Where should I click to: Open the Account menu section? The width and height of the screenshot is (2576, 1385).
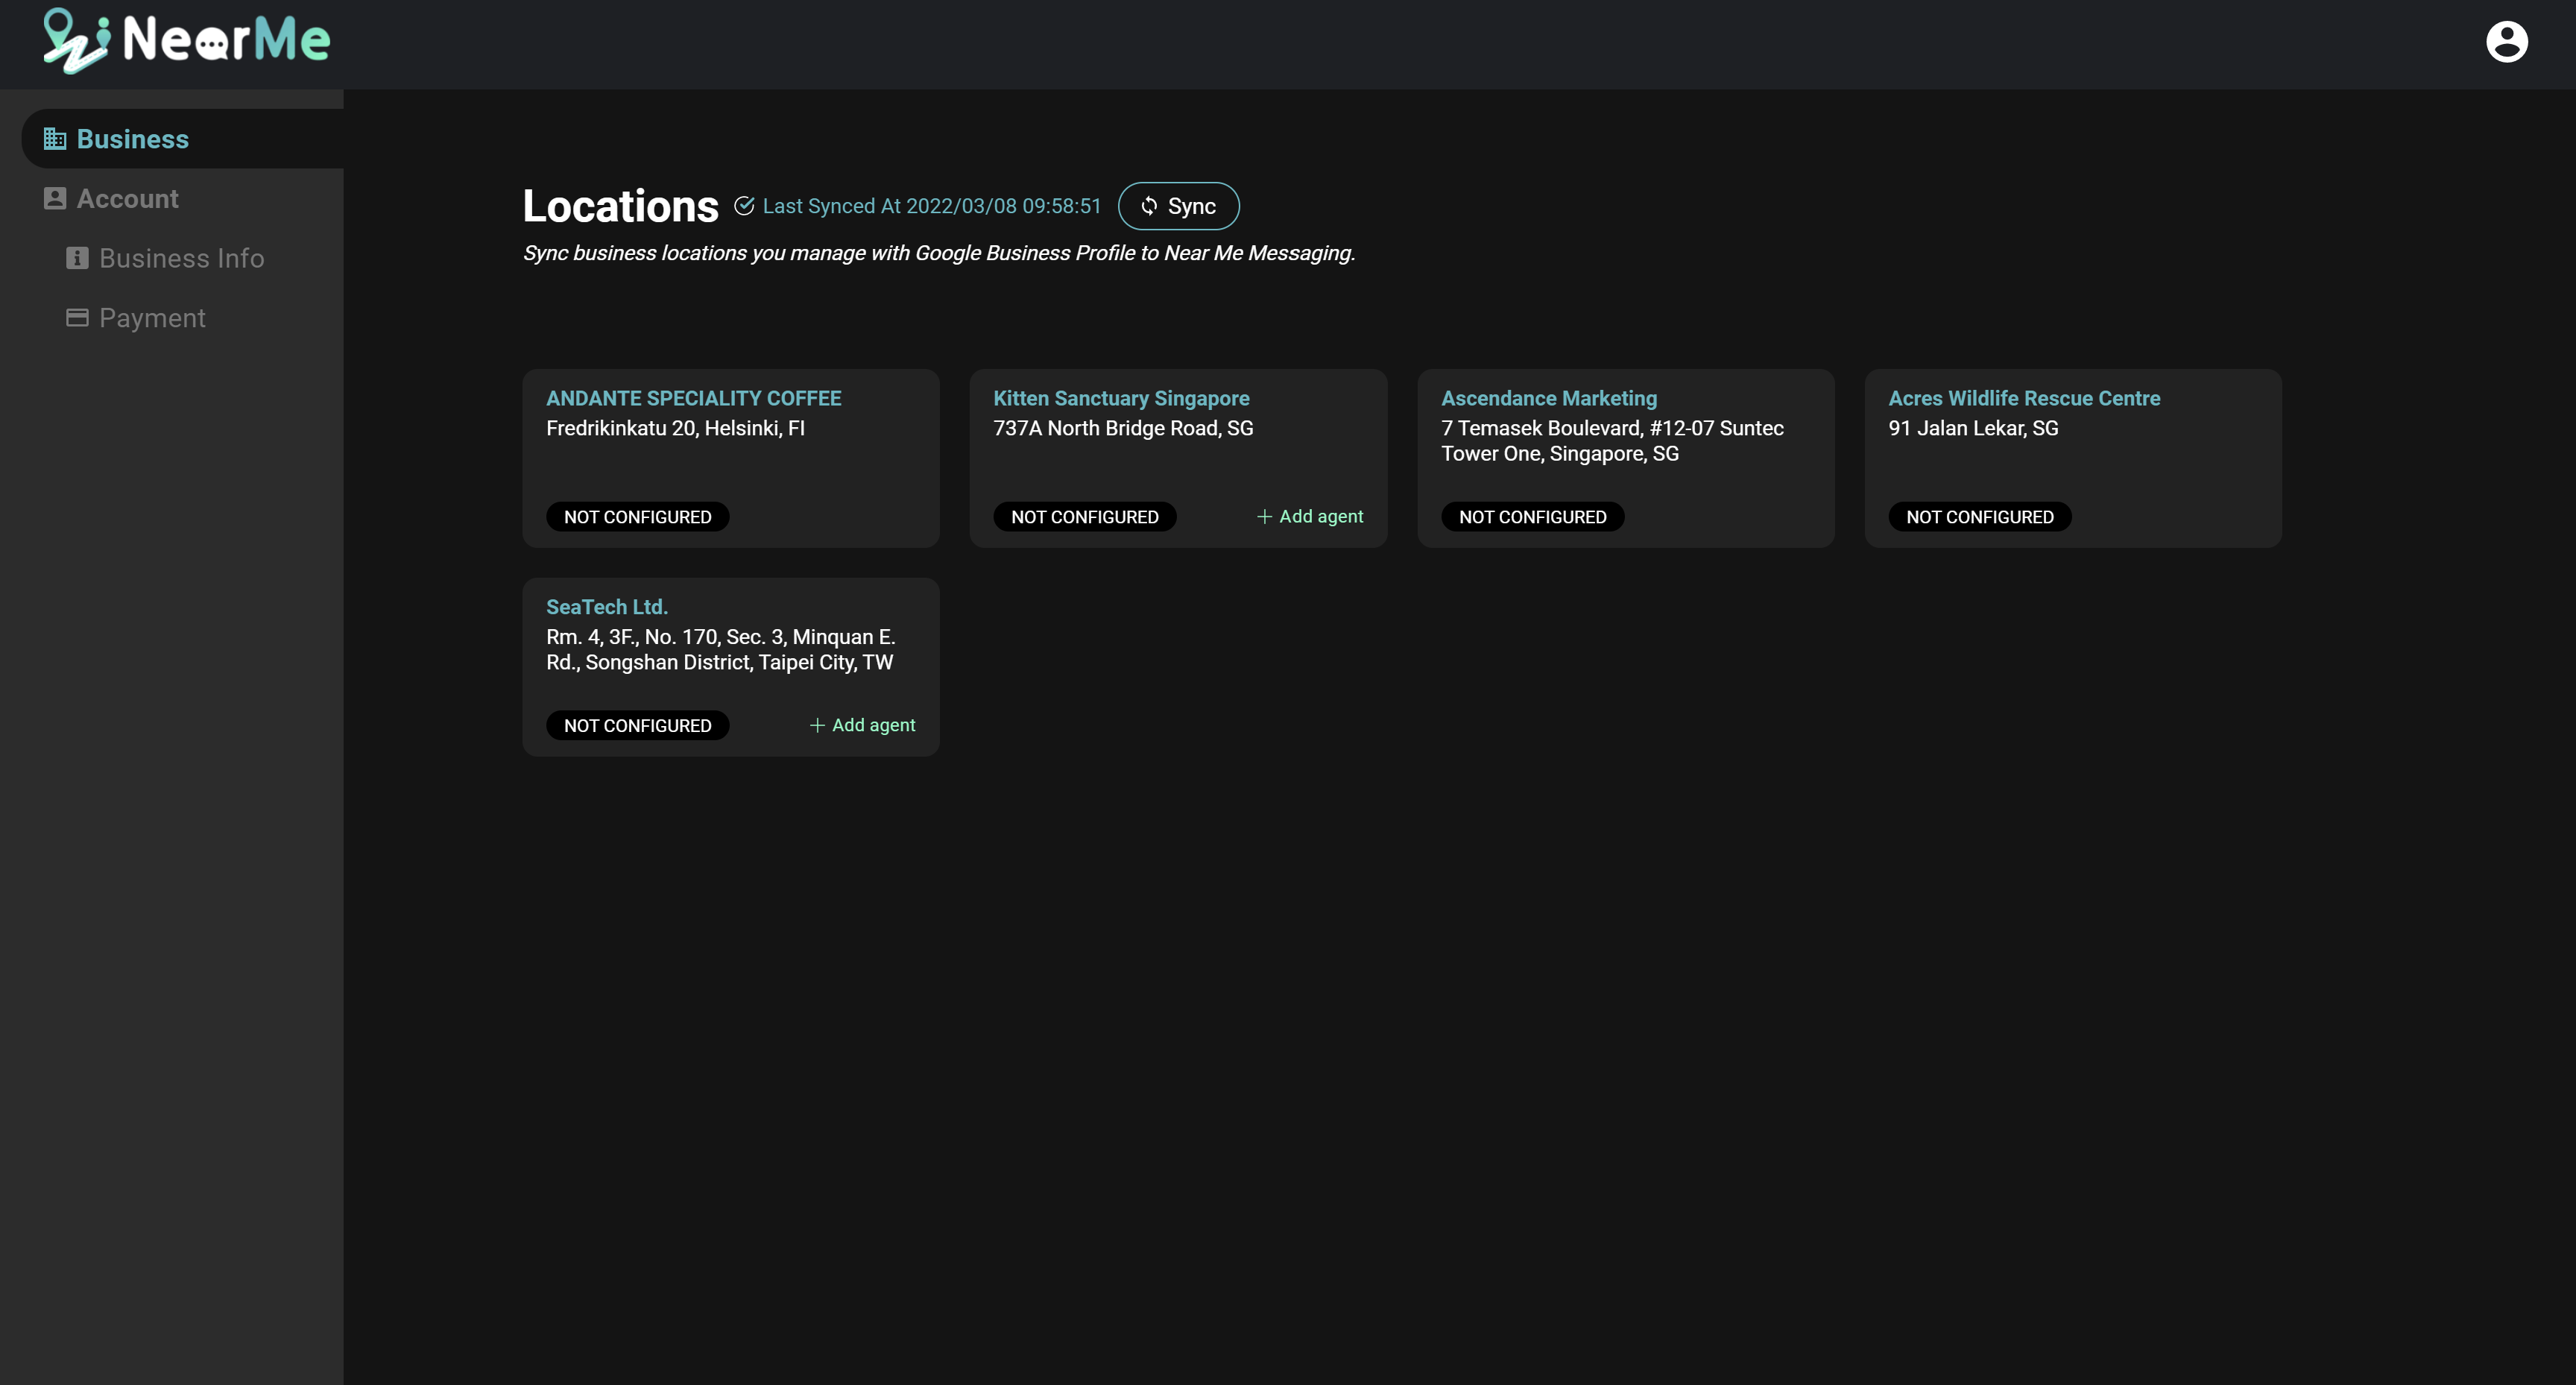click(x=128, y=199)
